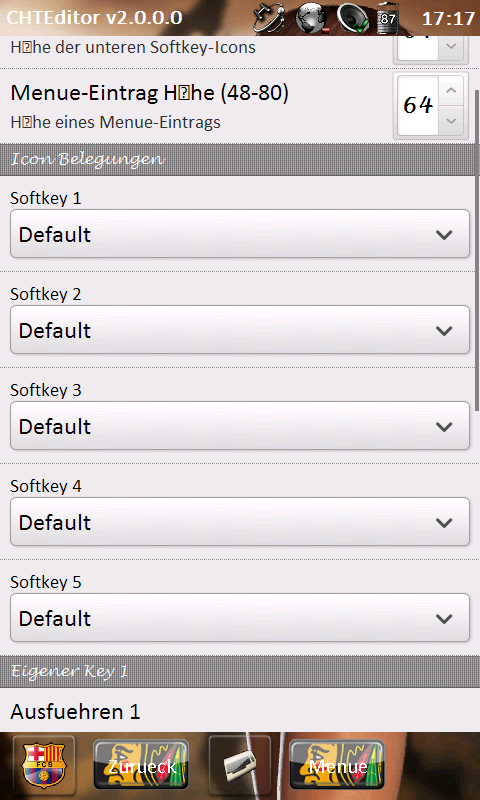Select the Ausfuehren 1 entry

tap(75, 712)
